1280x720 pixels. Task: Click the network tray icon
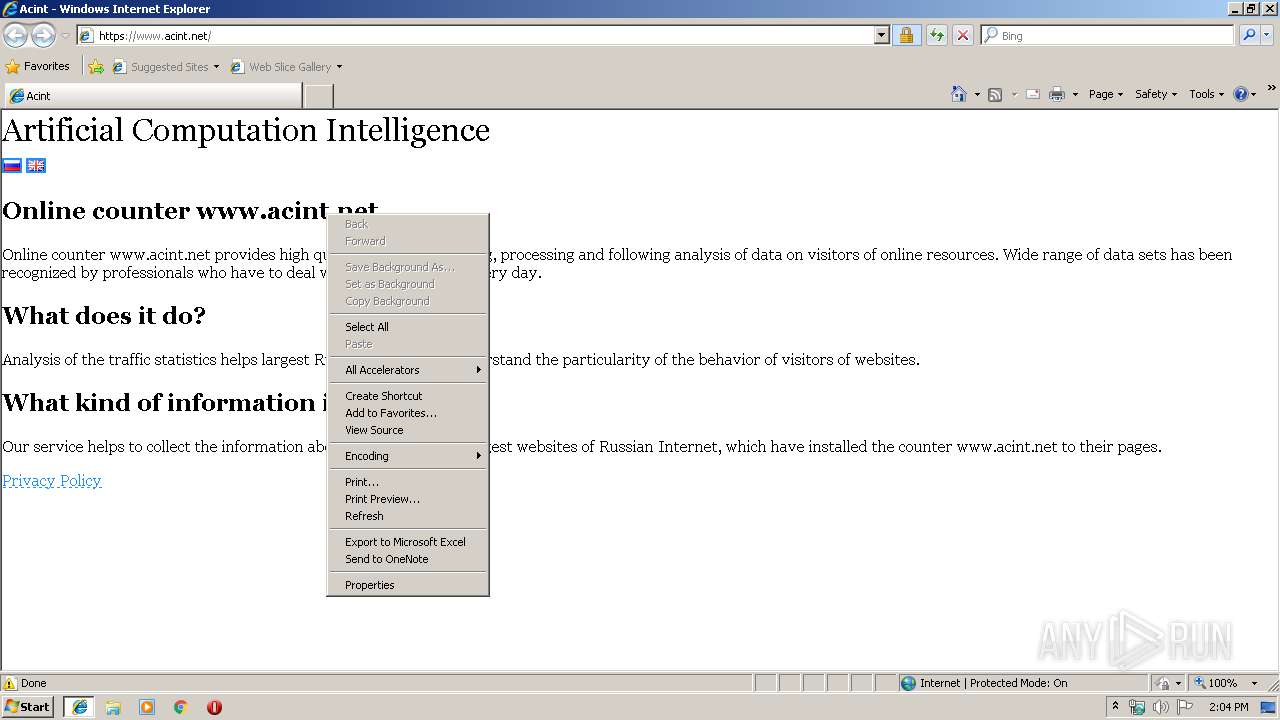coord(1137,707)
